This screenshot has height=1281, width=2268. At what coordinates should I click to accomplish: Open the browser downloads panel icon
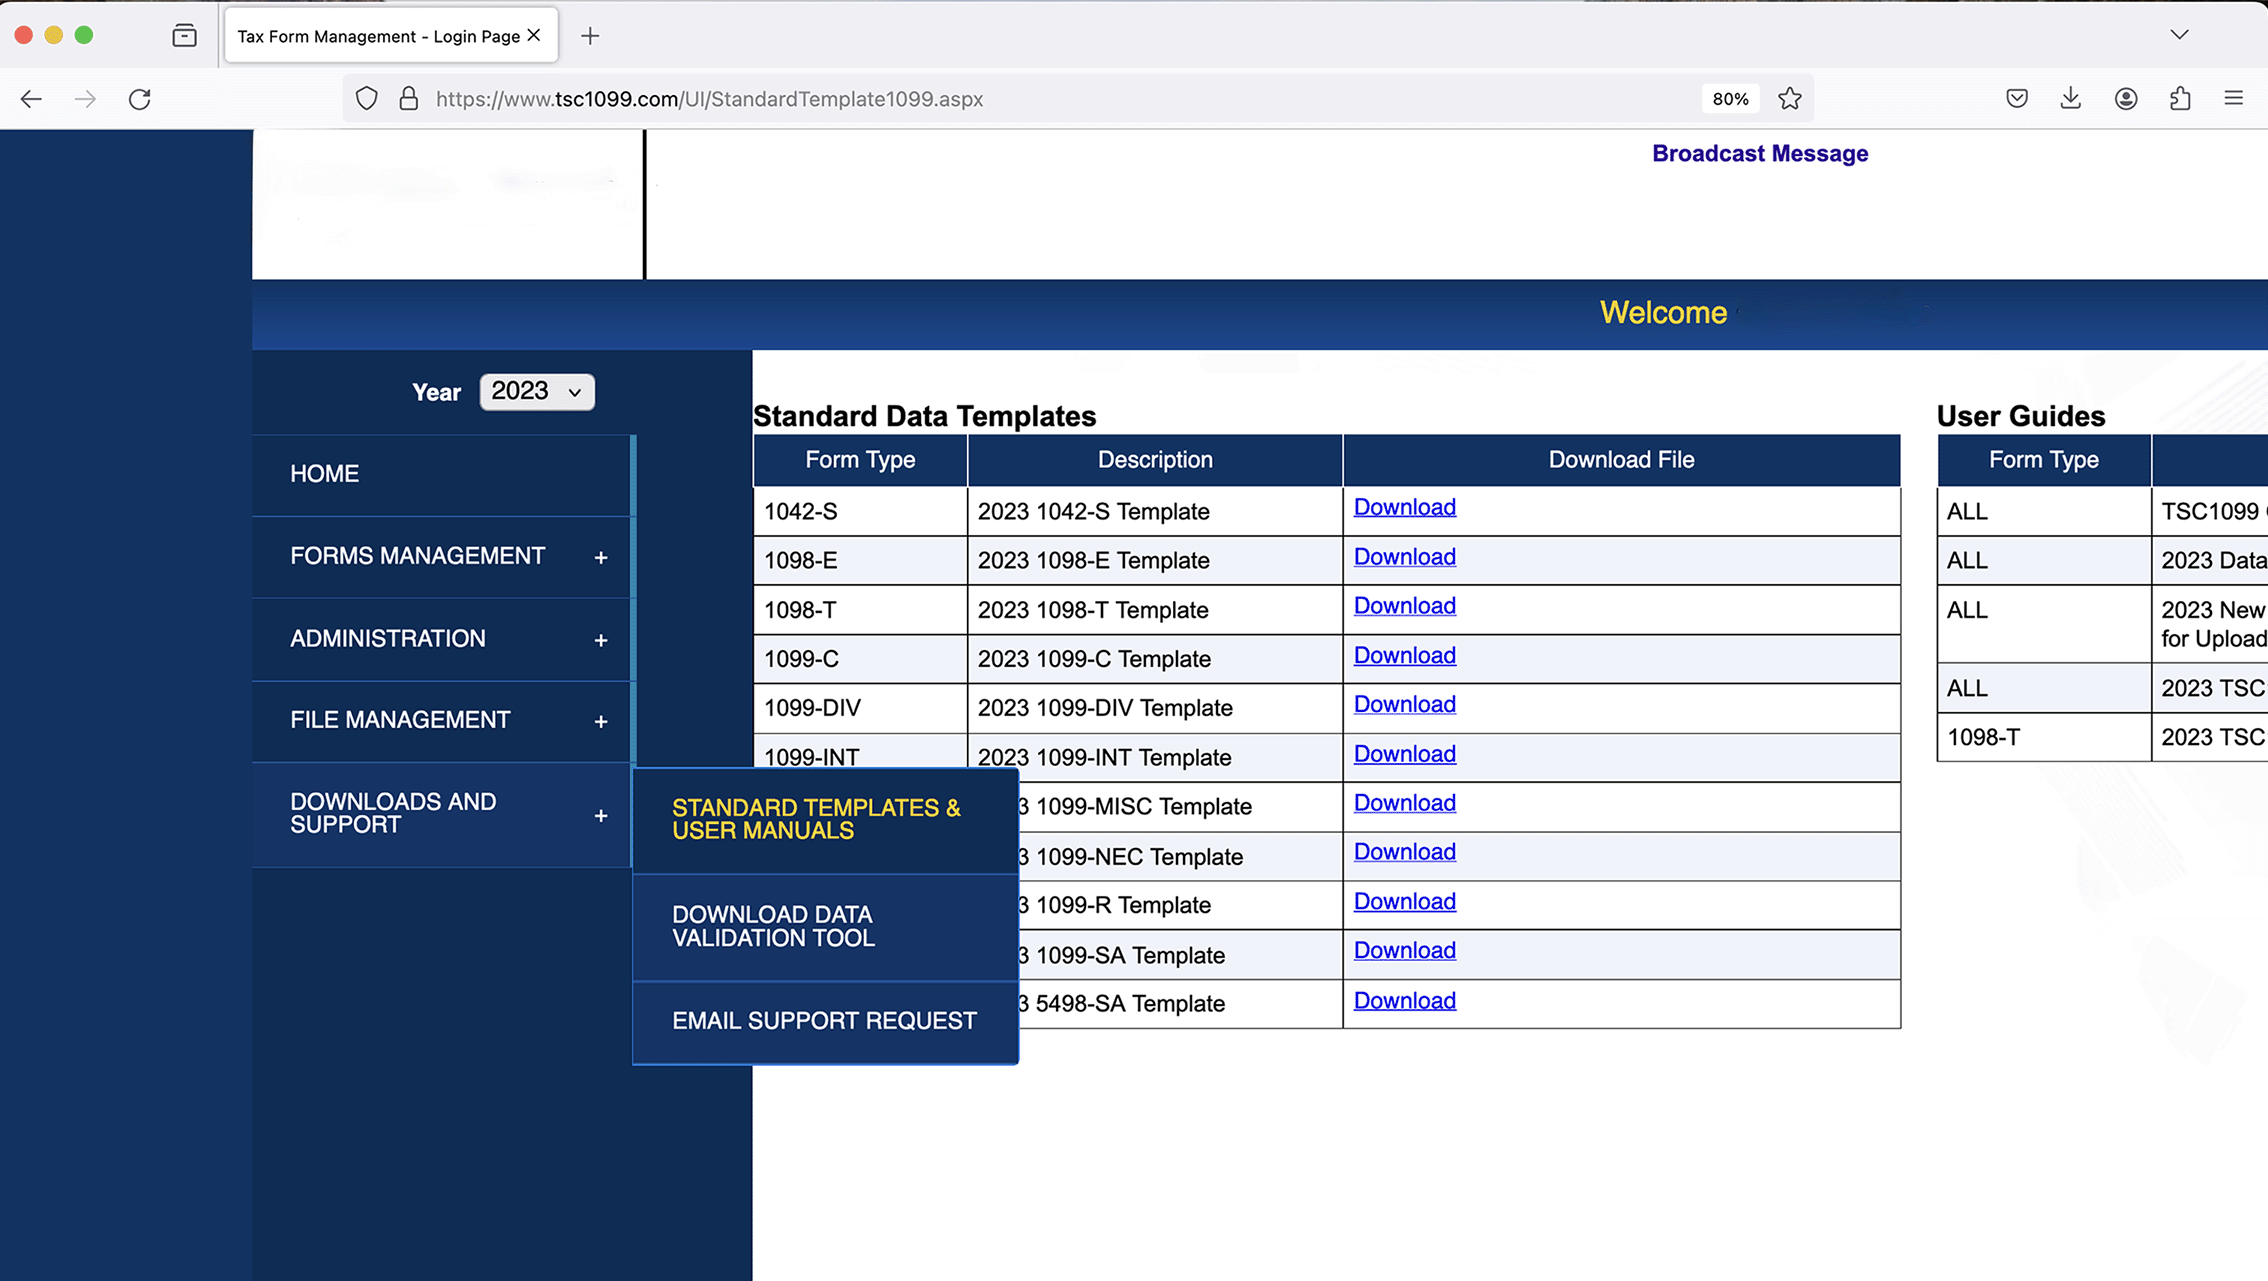click(x=2071, y=99)
